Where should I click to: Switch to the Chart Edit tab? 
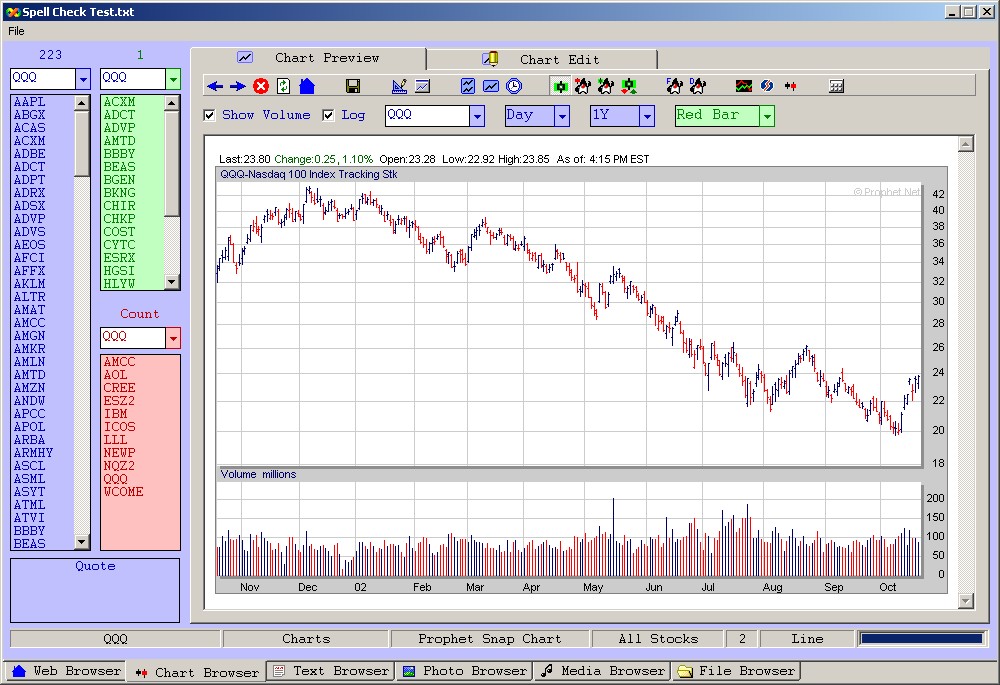(541, 59)
